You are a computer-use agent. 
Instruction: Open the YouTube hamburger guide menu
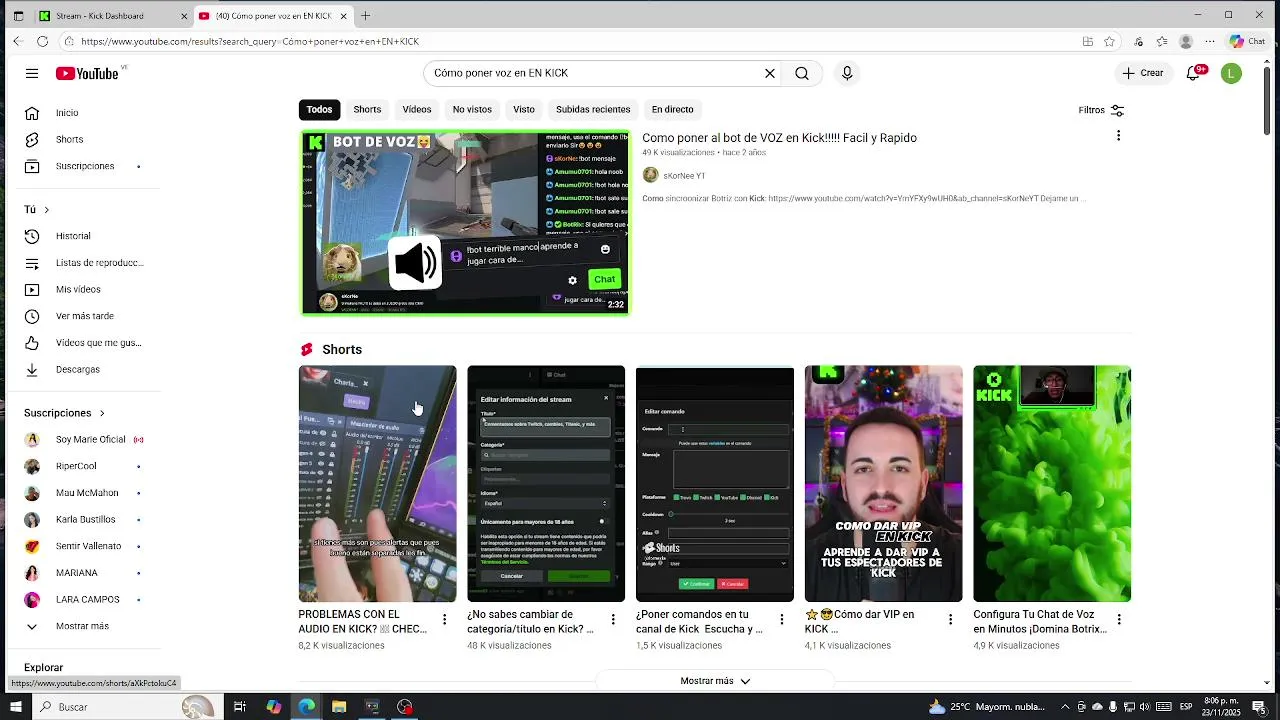32,73
